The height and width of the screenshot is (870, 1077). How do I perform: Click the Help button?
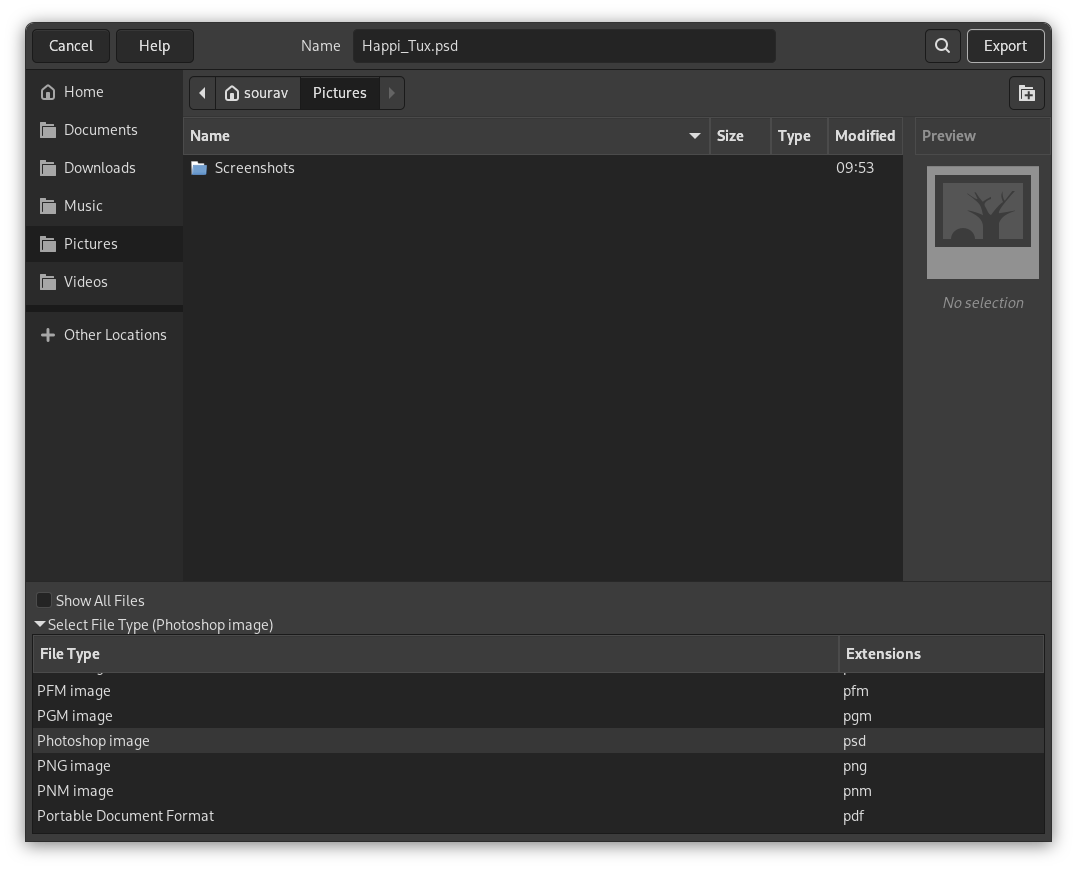(154, 45)
